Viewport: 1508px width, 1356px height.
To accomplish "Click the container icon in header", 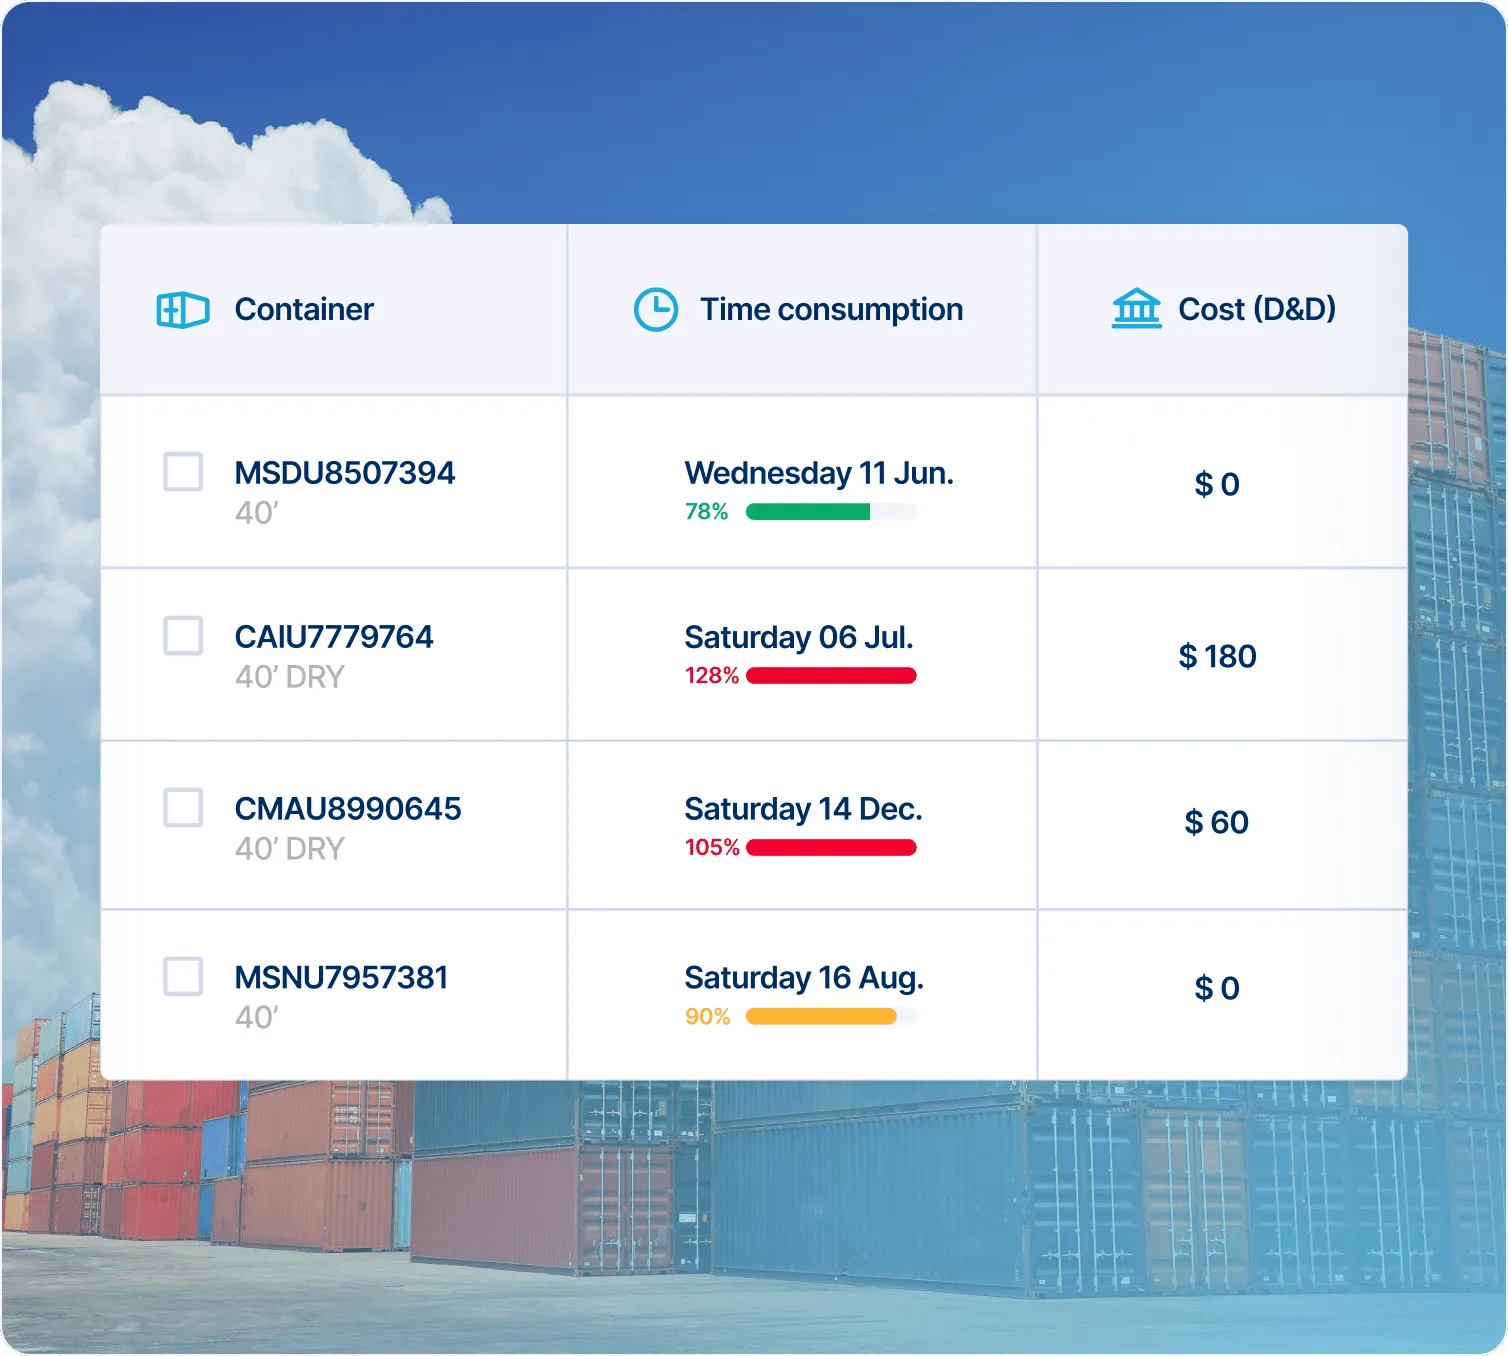I will coord(183,310).
